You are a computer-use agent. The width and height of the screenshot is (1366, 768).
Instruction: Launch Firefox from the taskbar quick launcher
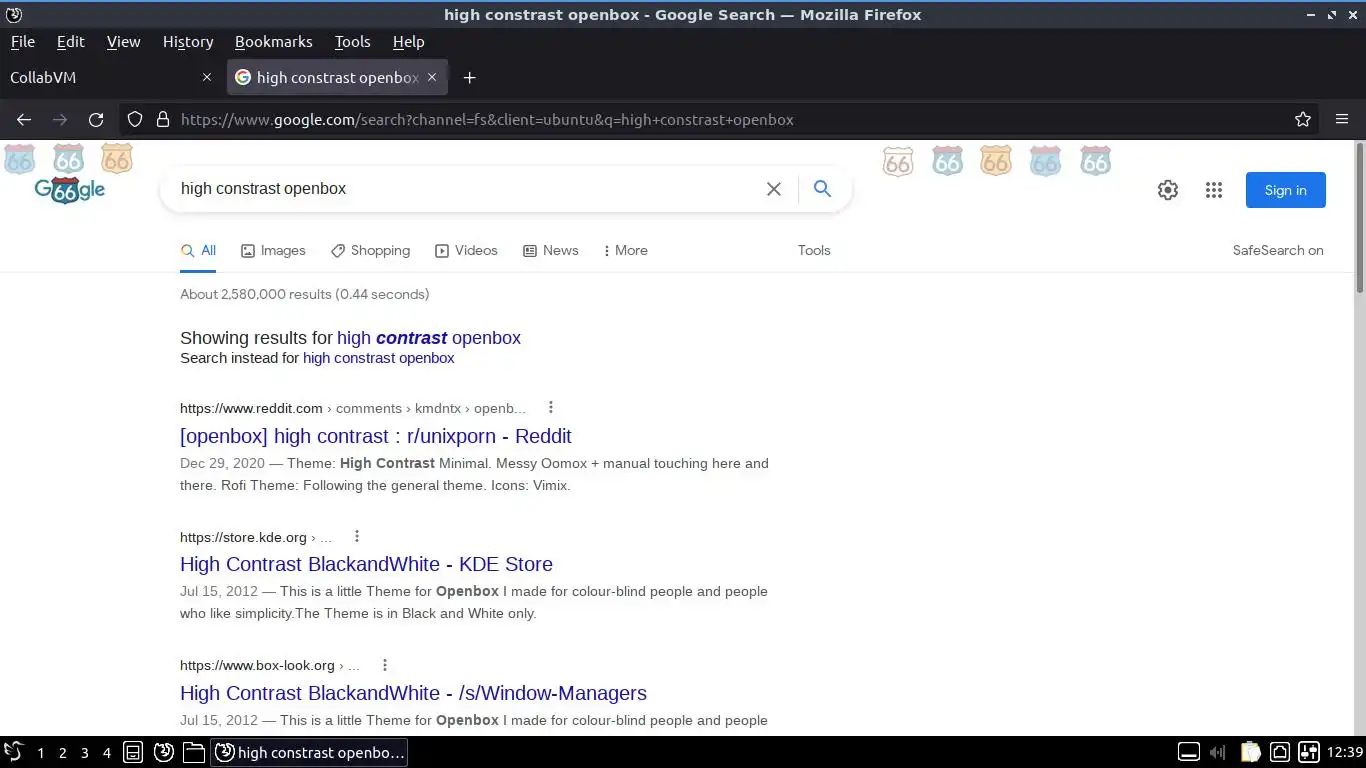click(164, 752)
